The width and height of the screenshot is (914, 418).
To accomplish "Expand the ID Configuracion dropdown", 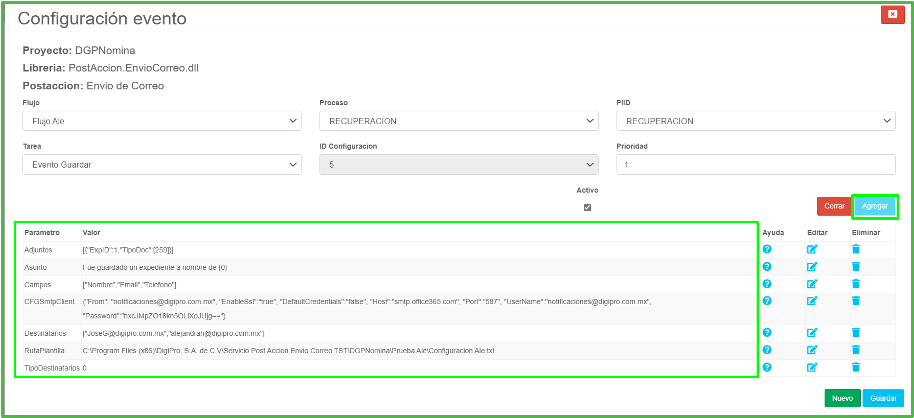I will 458,165.
